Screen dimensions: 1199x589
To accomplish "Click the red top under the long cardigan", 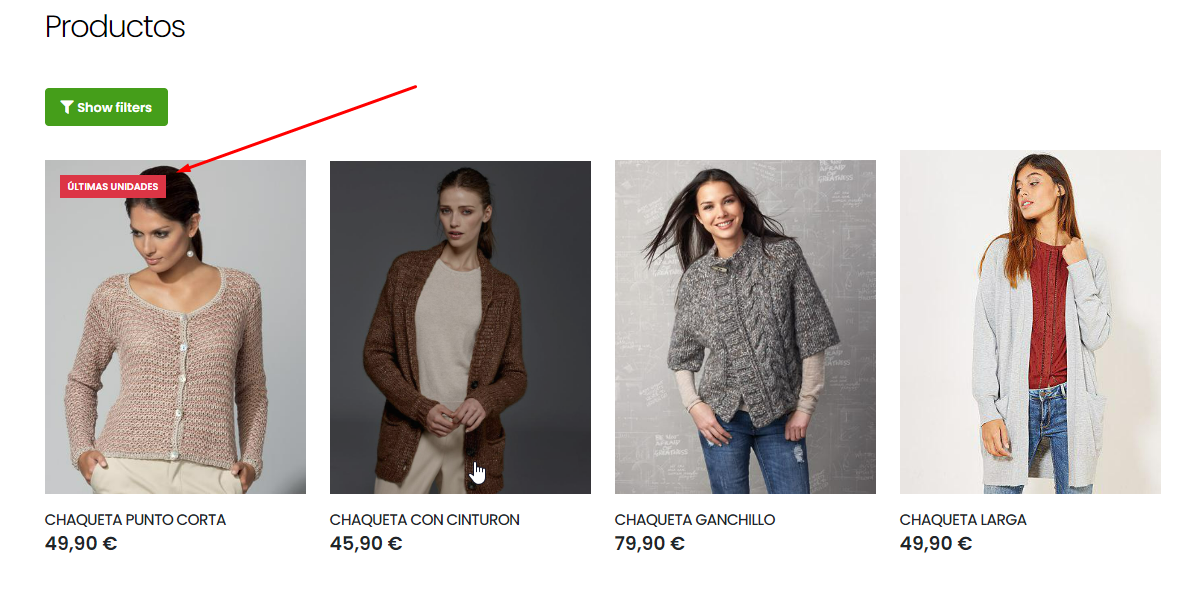I will click(1048, 314).
